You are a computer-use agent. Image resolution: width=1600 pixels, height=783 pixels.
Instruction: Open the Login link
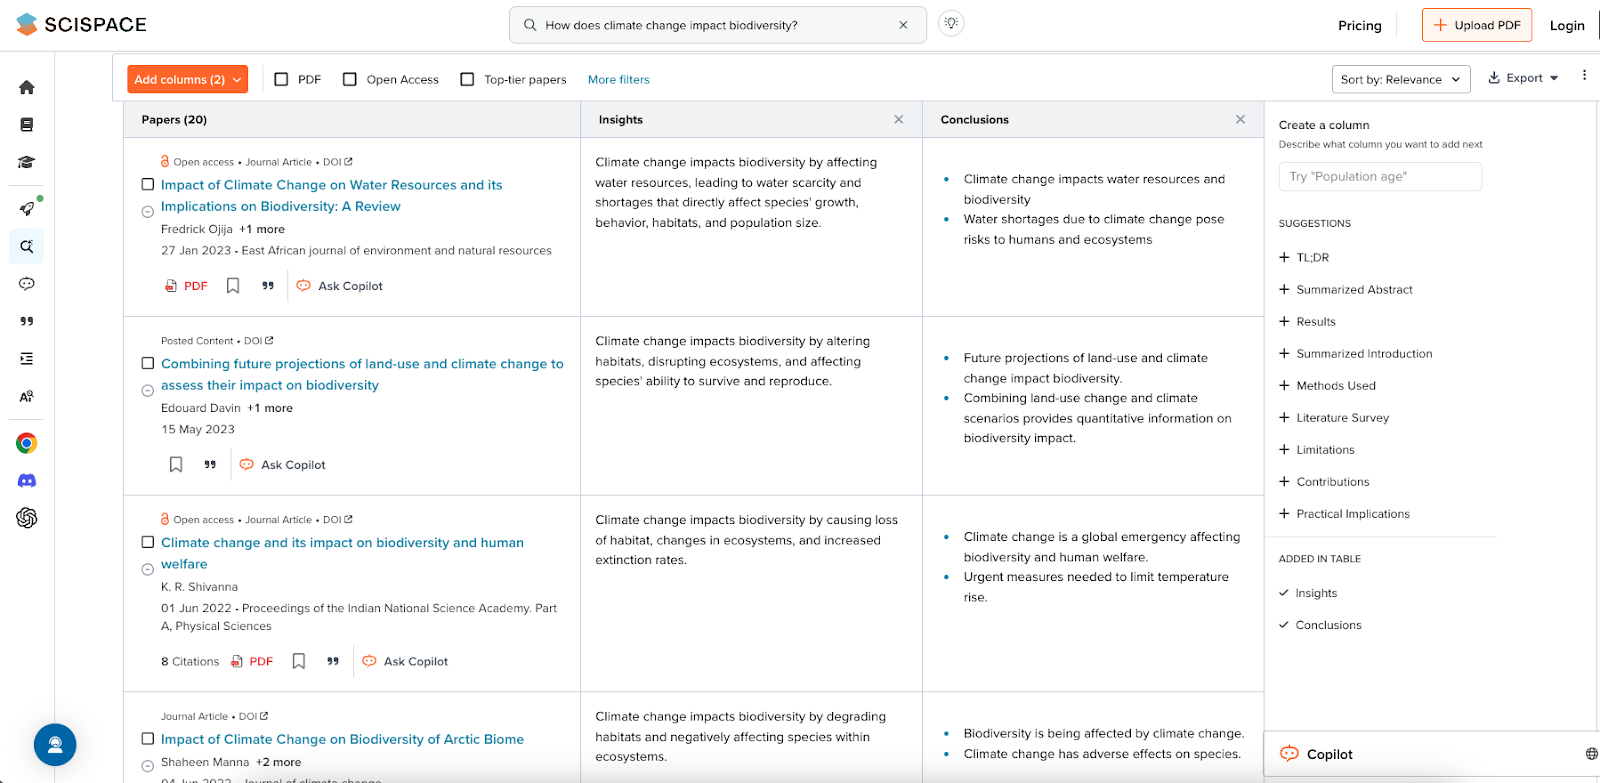[1567, 26]
